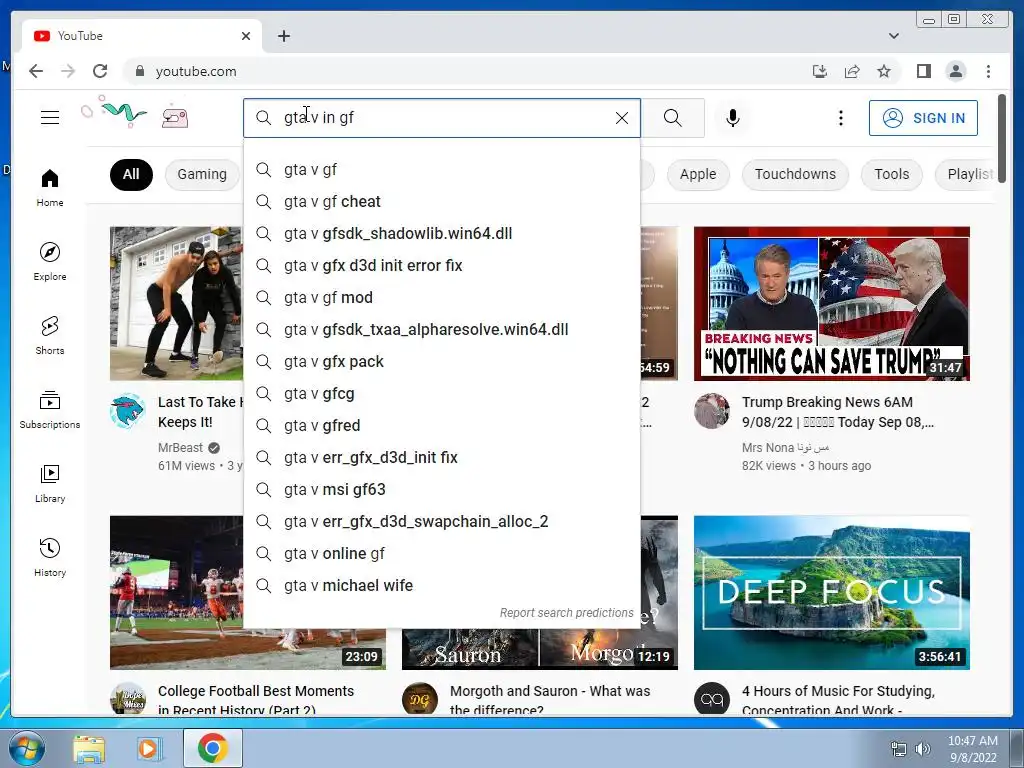Choose suggestion 'gta v msi gf63'
1024x768 pixels.
[441, 489]
